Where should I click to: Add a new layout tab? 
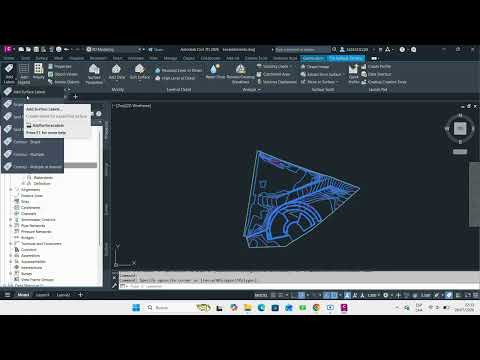pyautogui.click(x=80, y=295)
